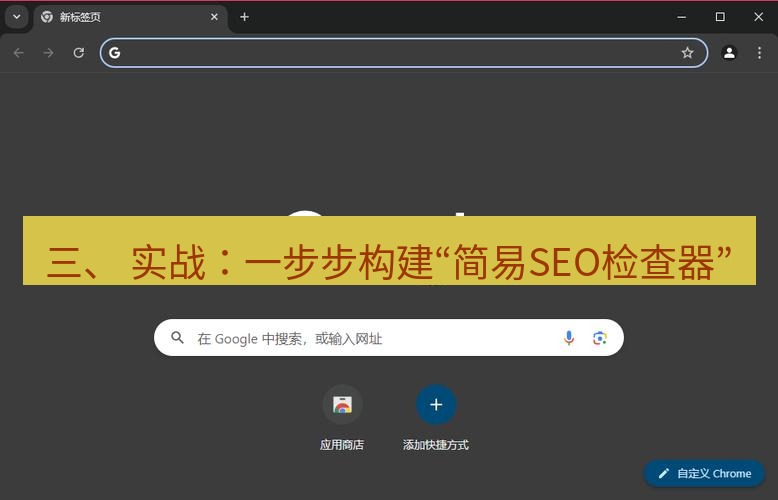Minimize the Chrome window

click(x=682, y=17)
